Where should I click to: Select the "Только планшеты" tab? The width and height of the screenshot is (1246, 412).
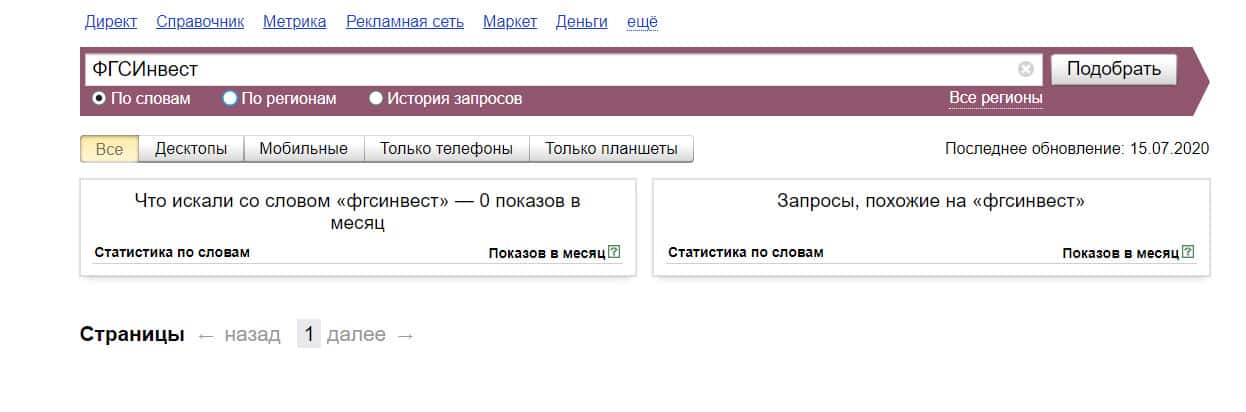click(x=611, y=149)
